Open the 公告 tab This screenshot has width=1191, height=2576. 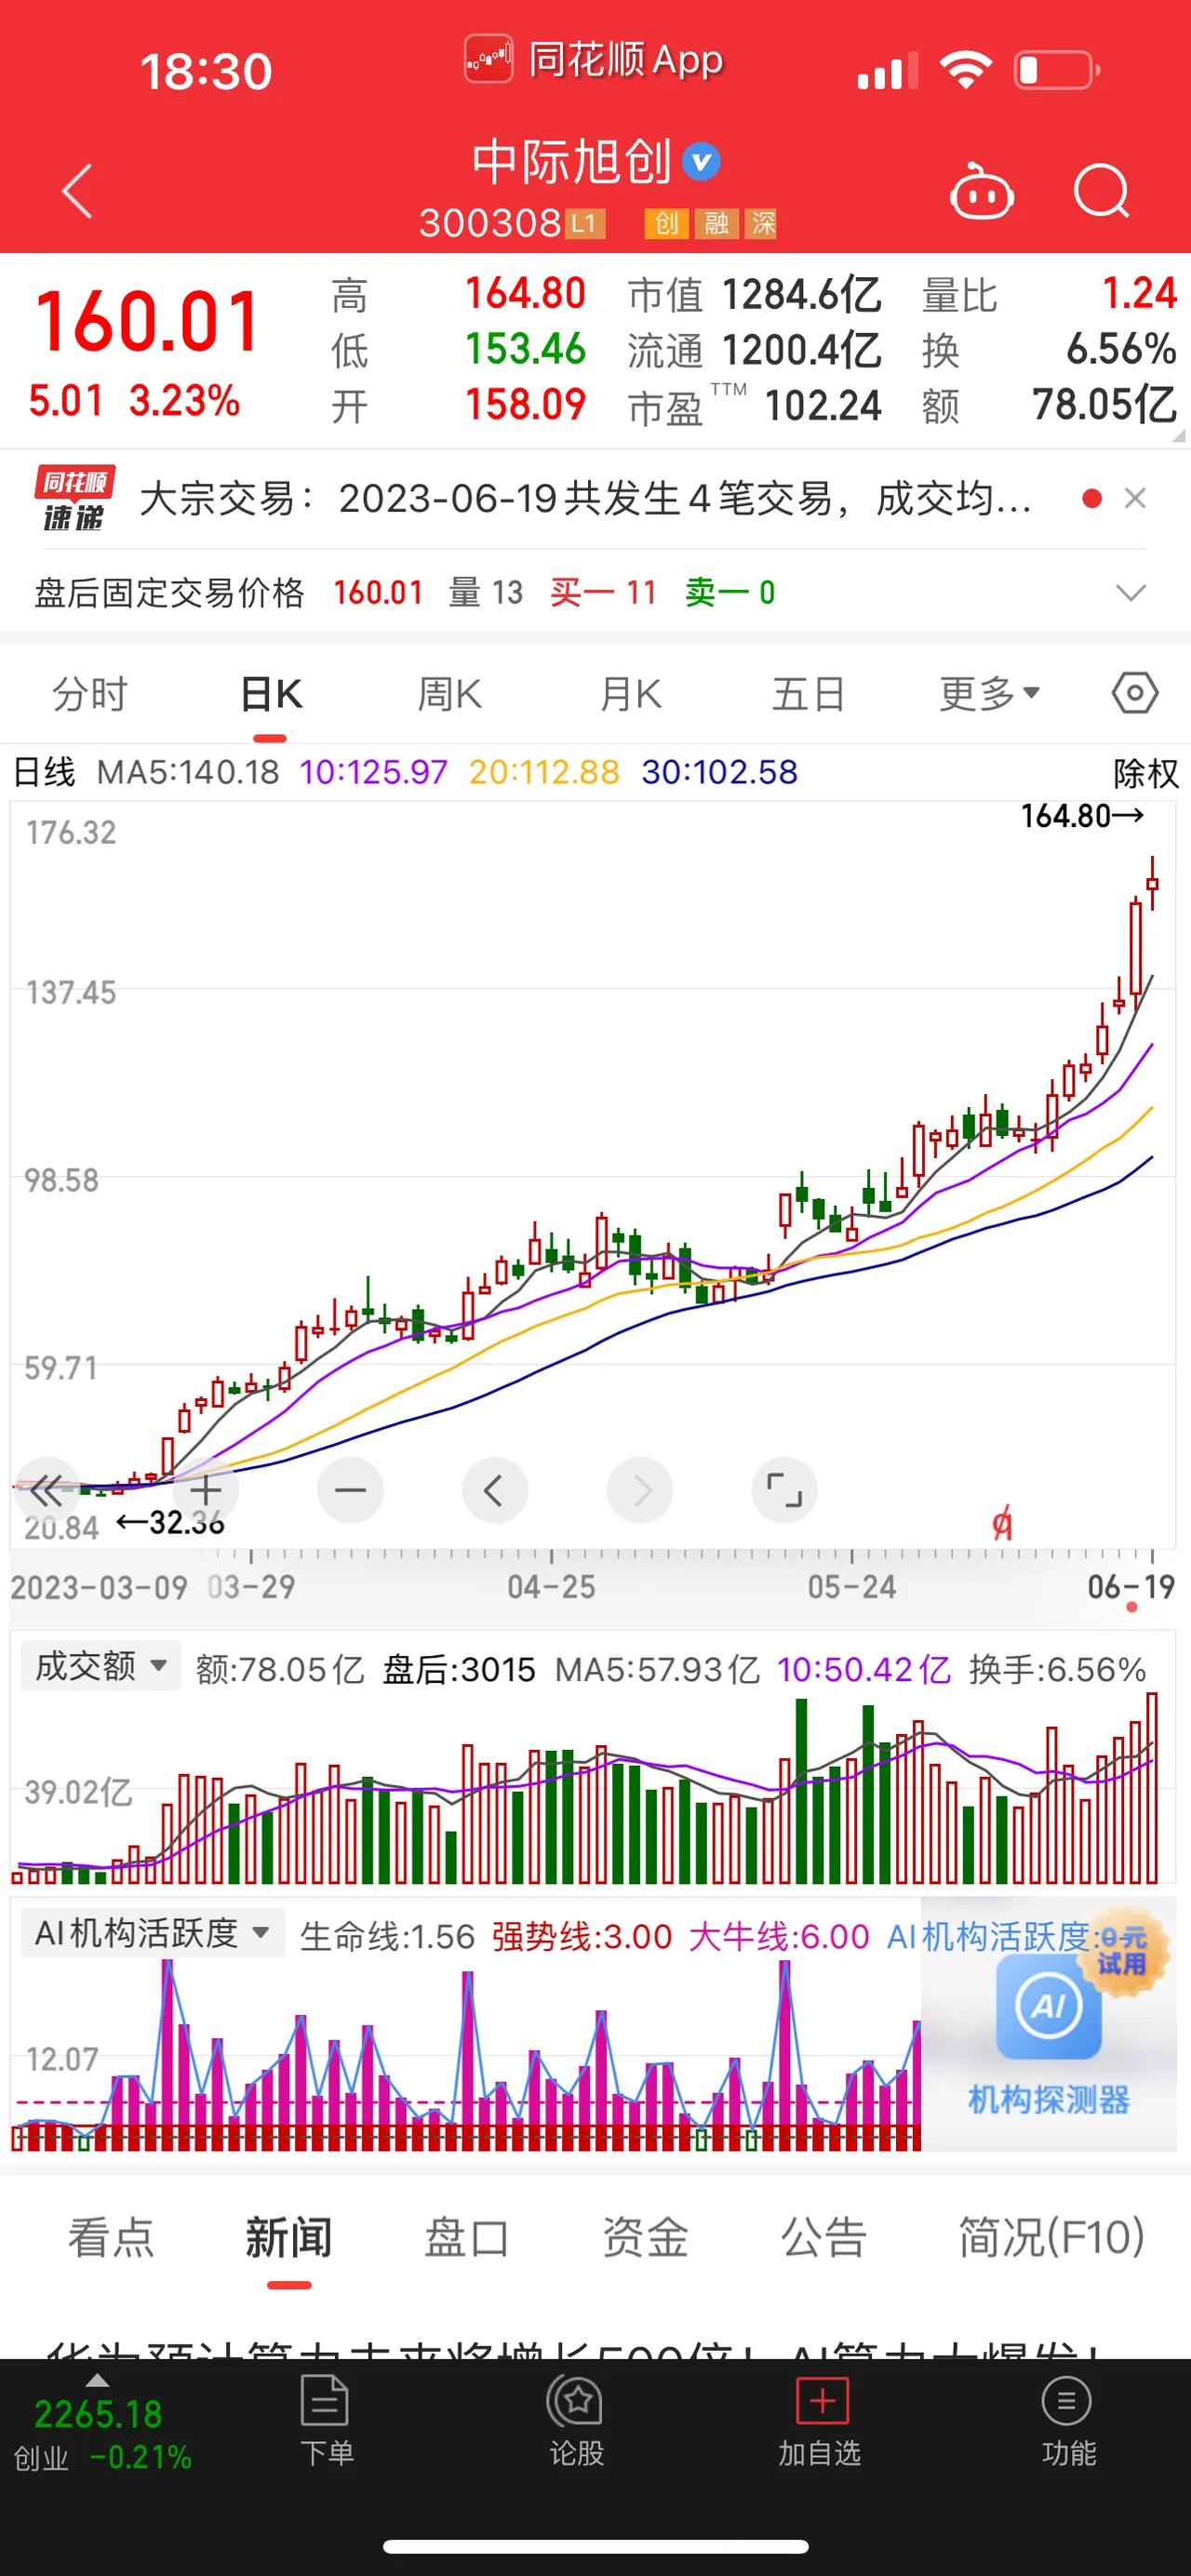click(x=823, y=2237)
